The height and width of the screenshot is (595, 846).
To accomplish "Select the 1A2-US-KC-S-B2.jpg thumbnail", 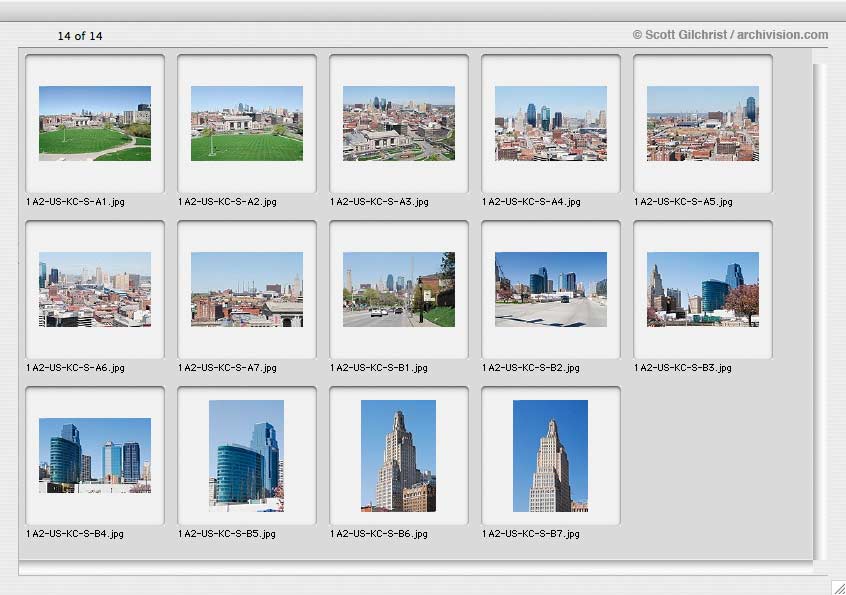I will coord(551,289).
